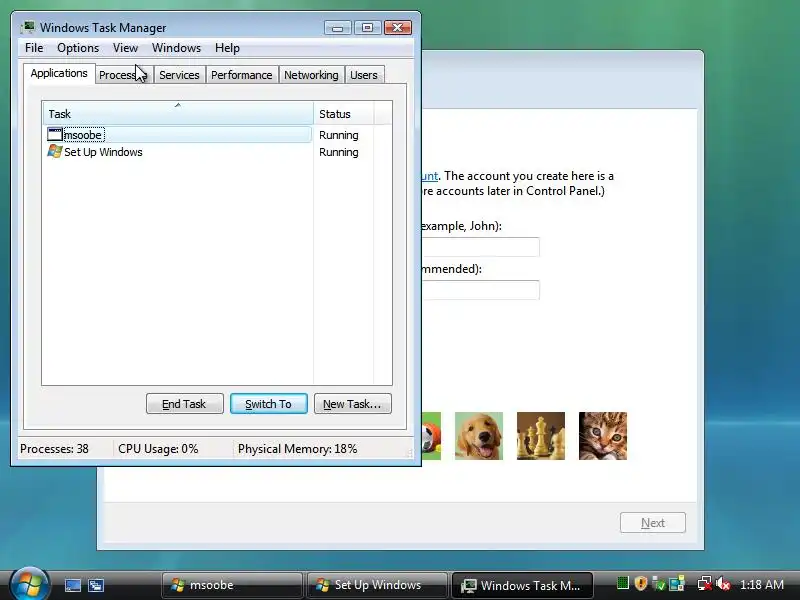Open the File menu
800x600 pixels.
34,48
